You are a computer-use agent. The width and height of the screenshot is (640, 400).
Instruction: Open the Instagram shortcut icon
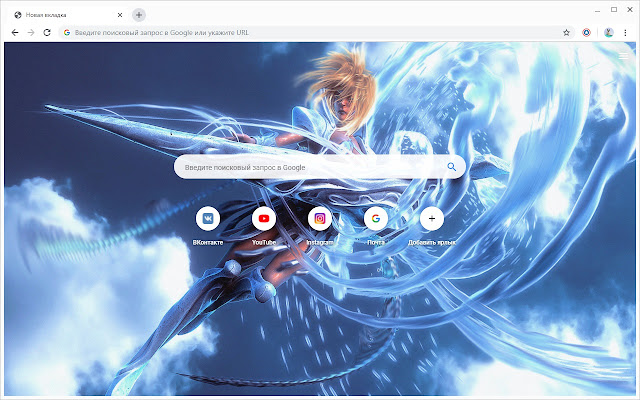click(x=320, y=219)
